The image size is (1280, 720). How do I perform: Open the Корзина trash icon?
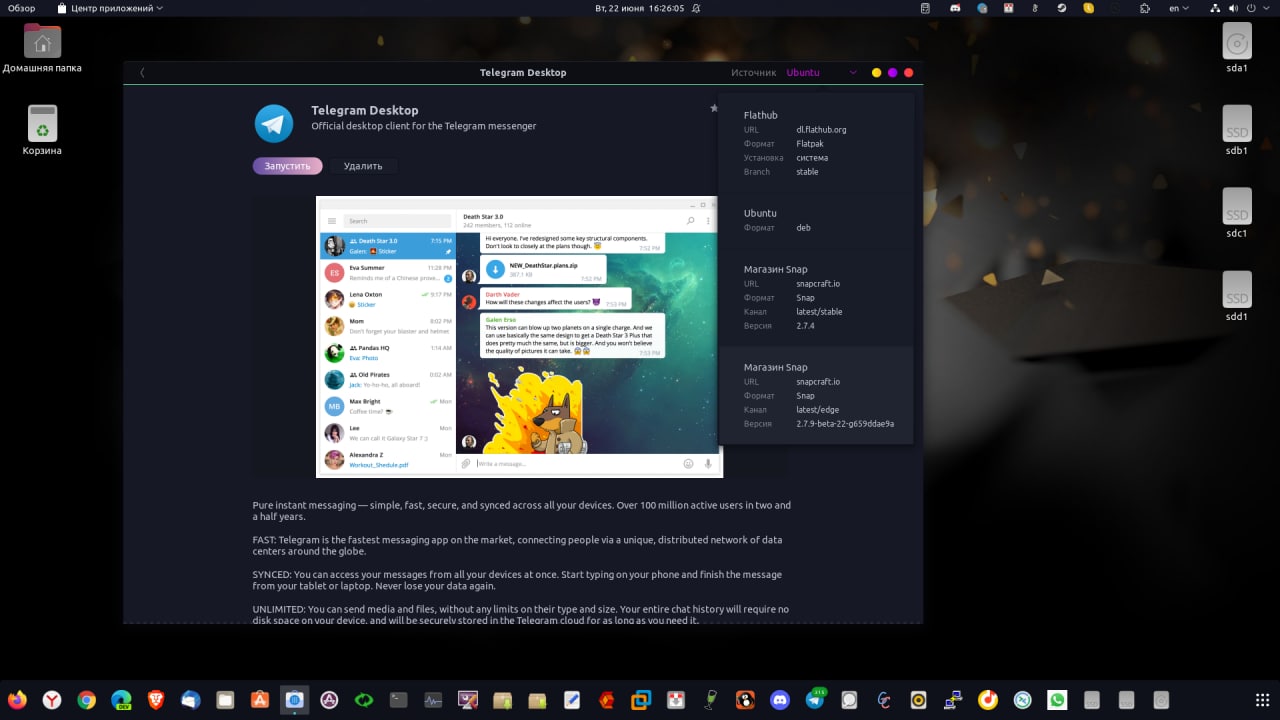click(x=42, y=130)
